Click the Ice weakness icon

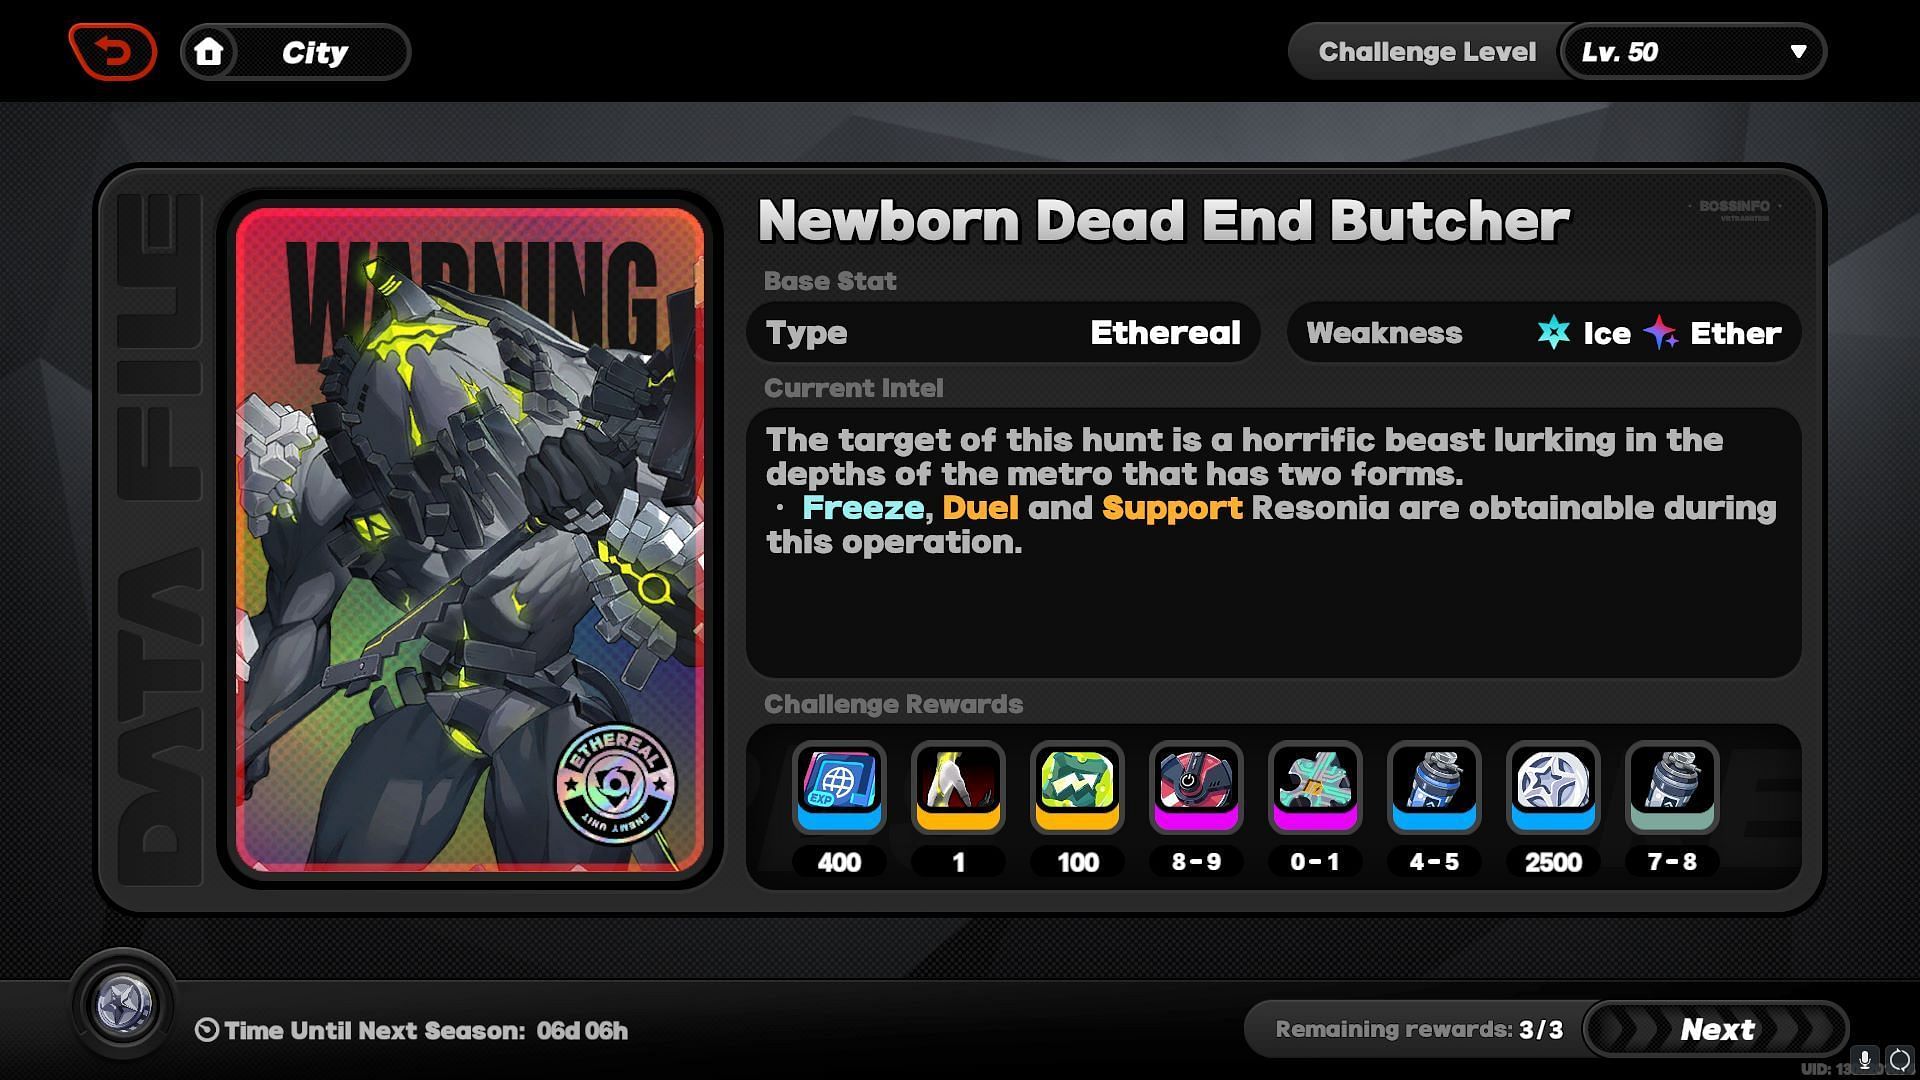1553,332
